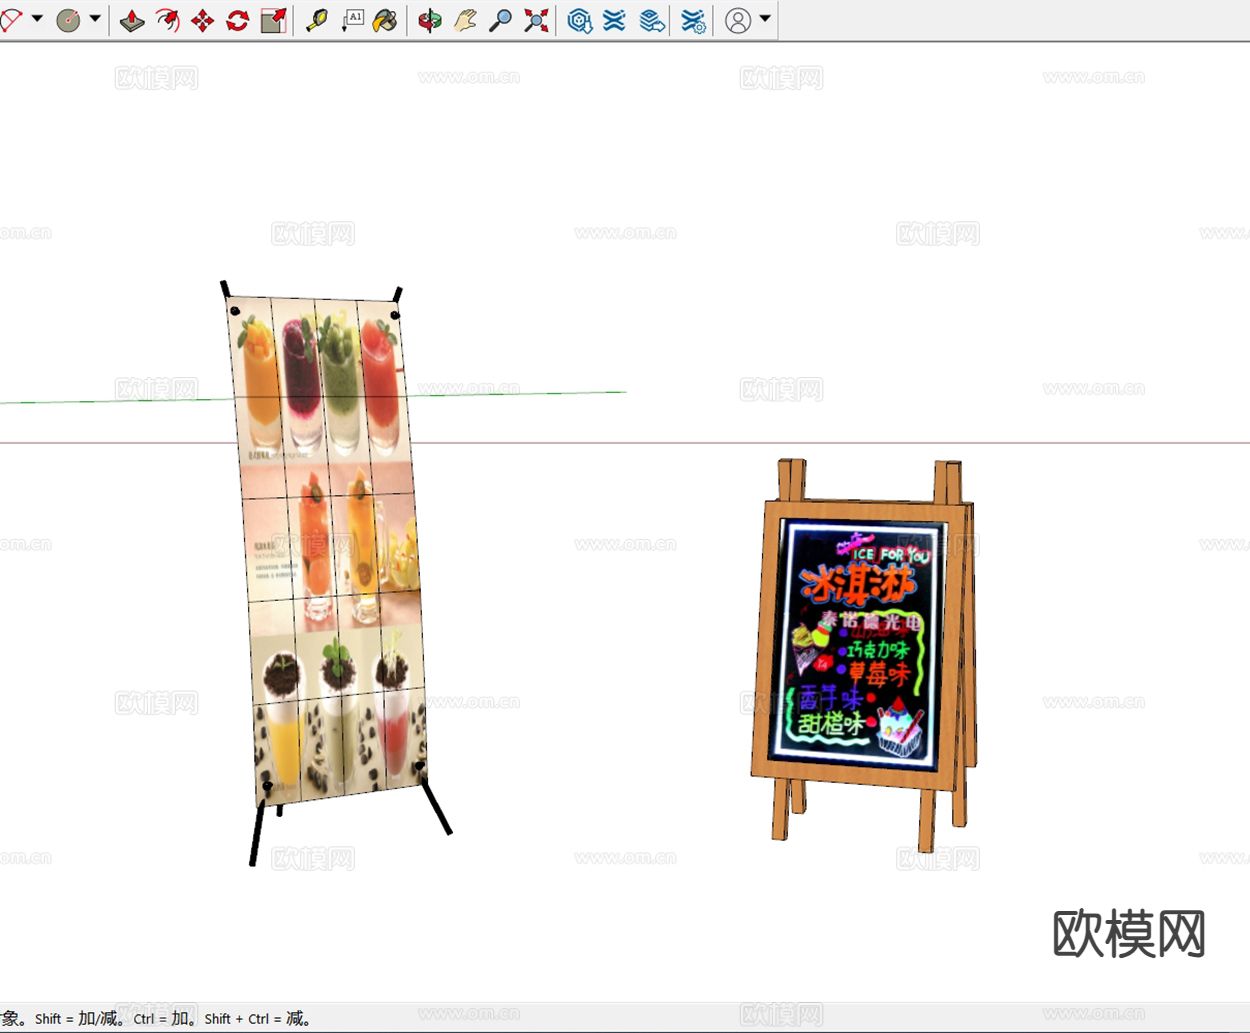Open the 3D Warehouse icon

pos(580,20)
